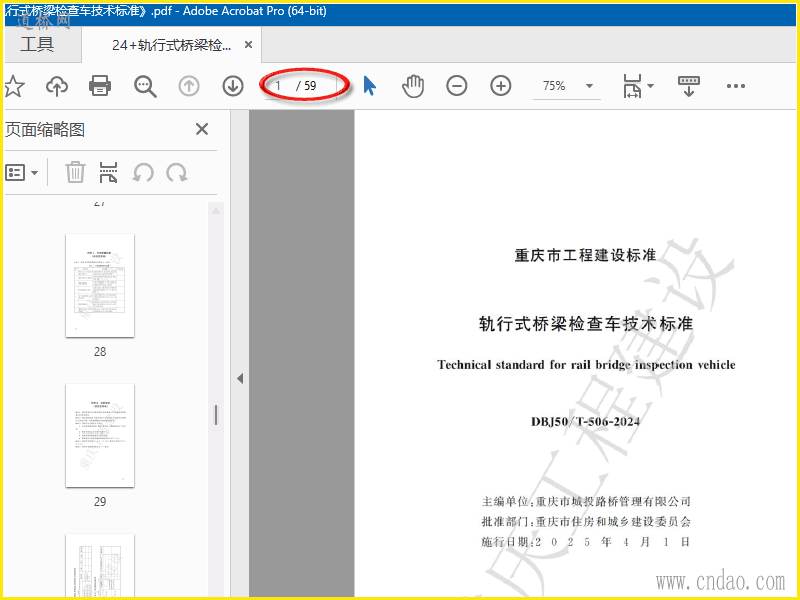Image resolution: width=800 pixels, height=600 pixels.
Task: Zoom out with the minus button
Action: pos(457,86)
